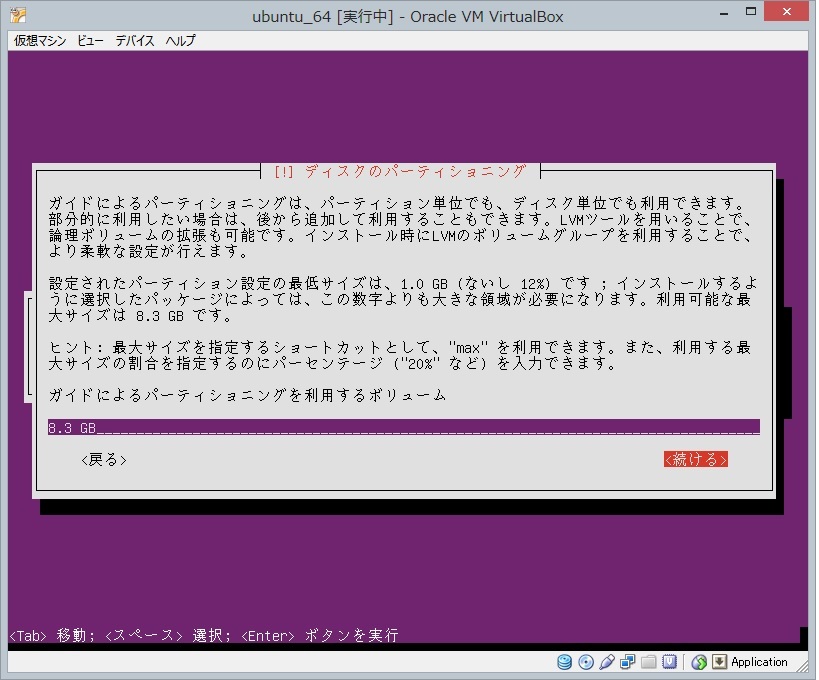Click the Application host key label
The height and width of the screenshot is (680, 819).
pos(759,662)
